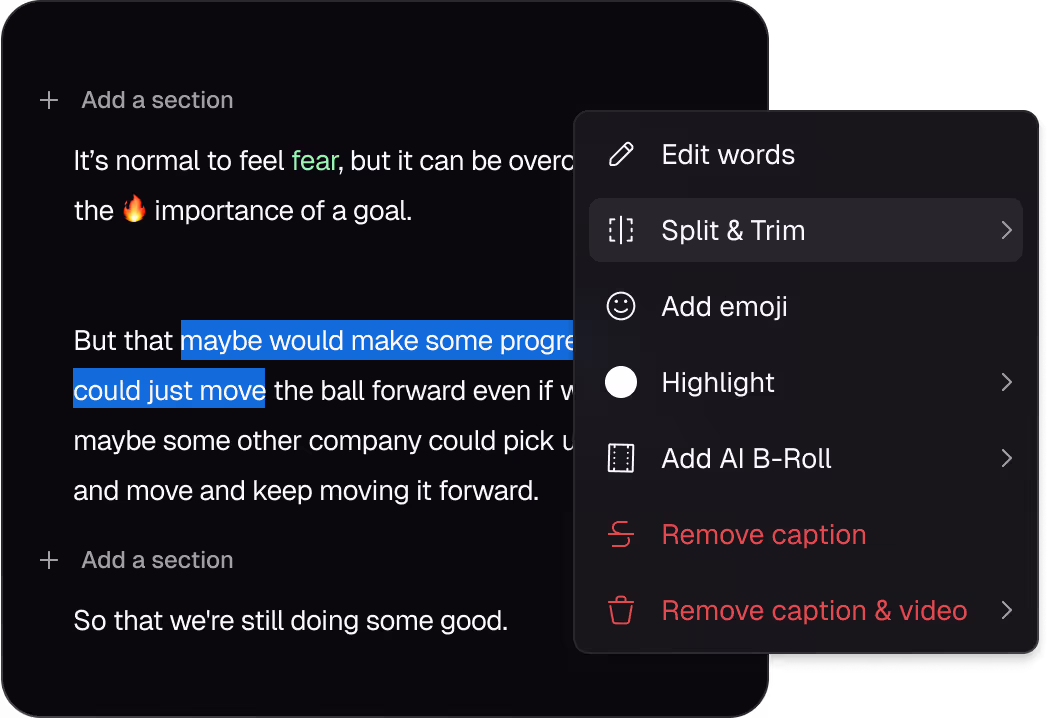Click the top Add a section link
The width and height of the screenshot is (1049, 718).
(x=157, y=100)
